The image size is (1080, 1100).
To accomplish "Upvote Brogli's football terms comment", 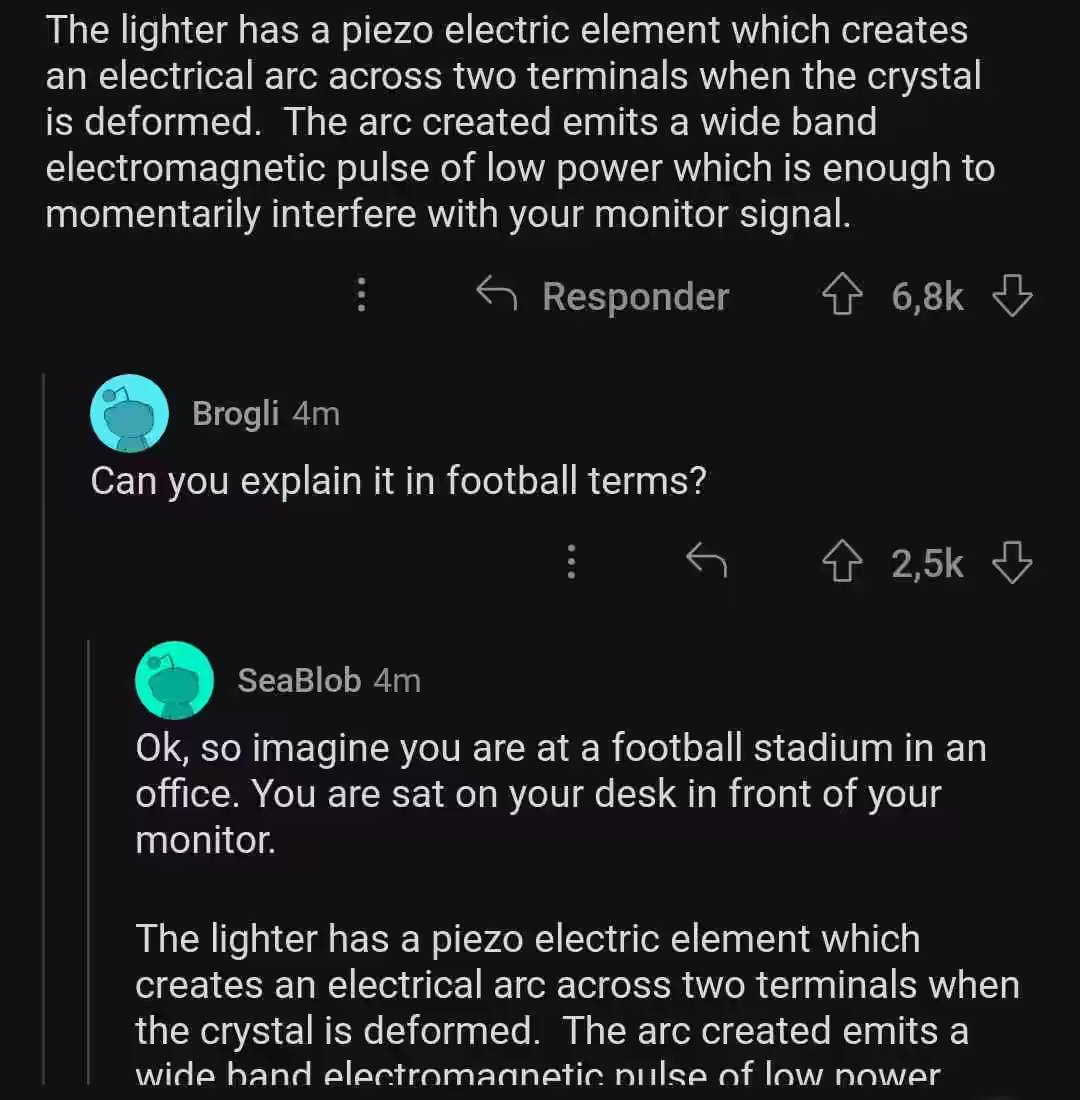I will click(841, 562).
